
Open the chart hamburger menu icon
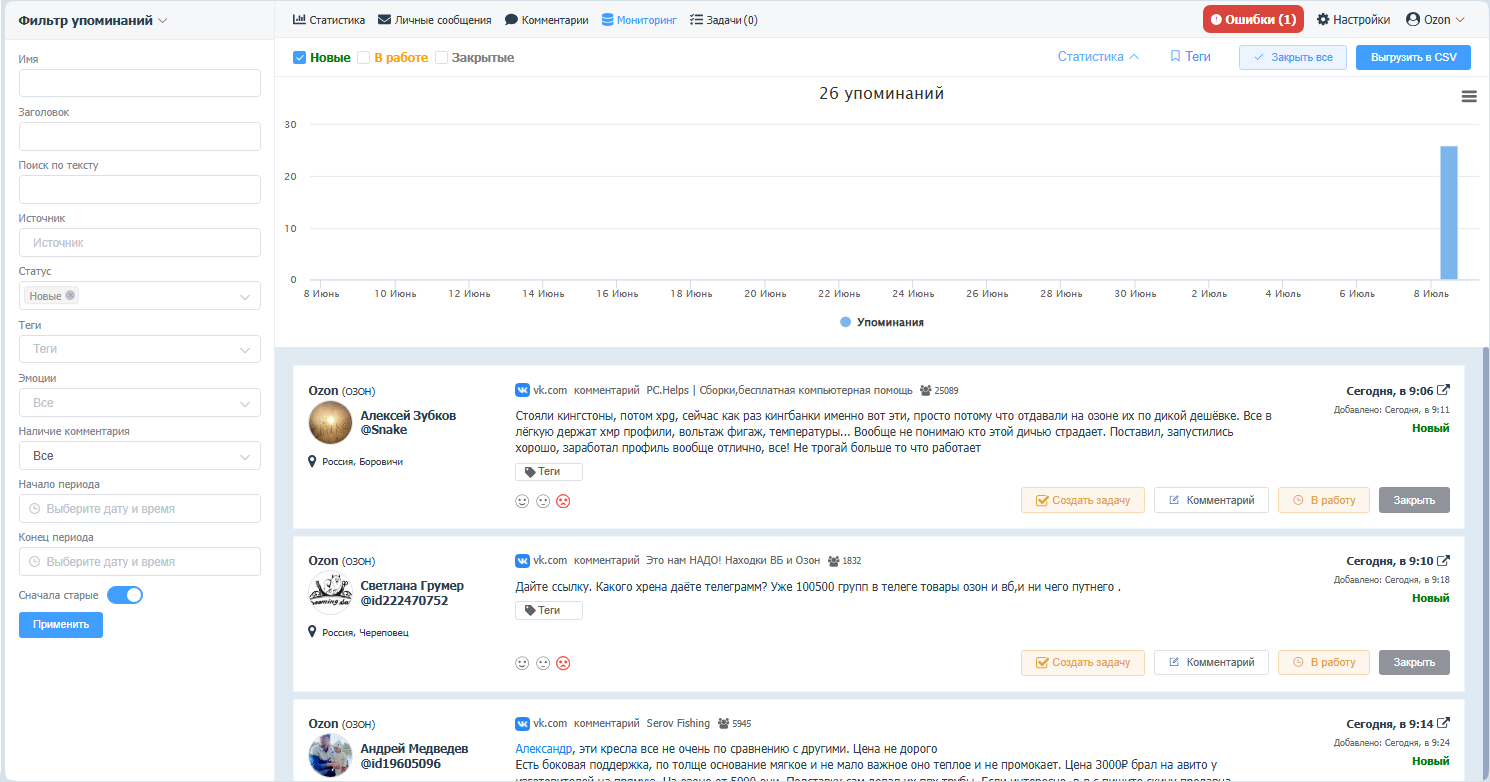coord(1469,96)
